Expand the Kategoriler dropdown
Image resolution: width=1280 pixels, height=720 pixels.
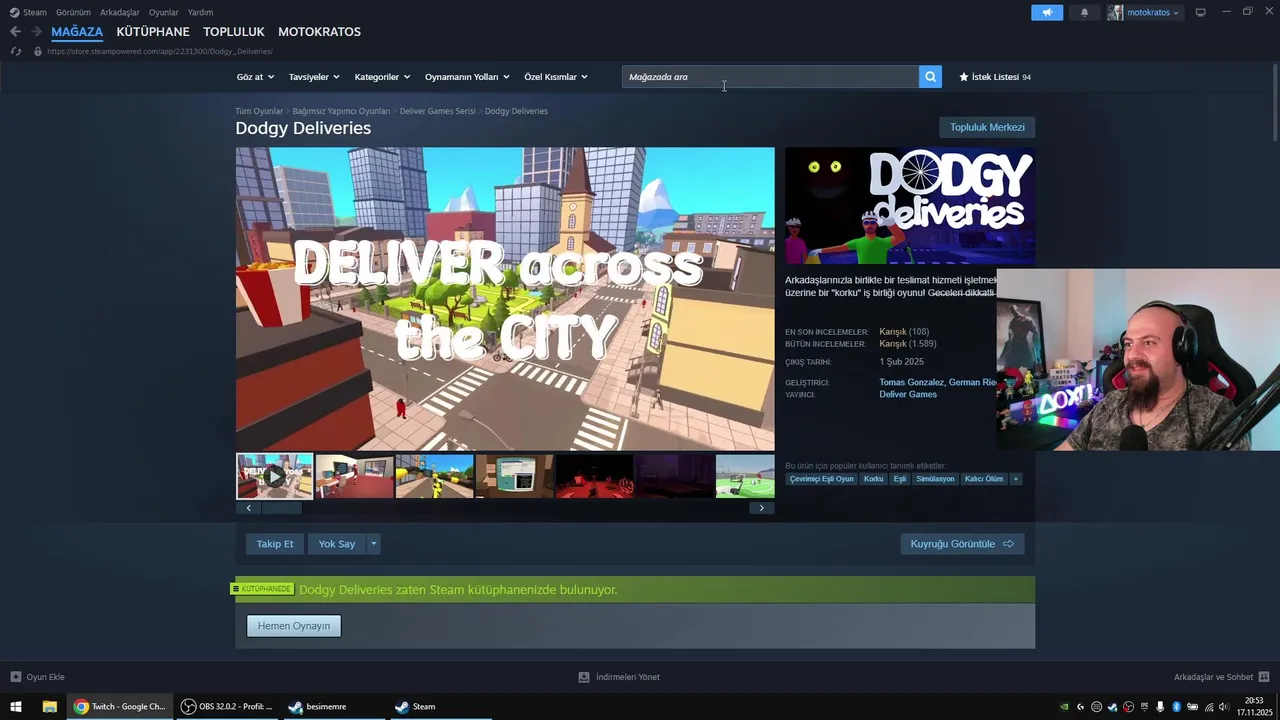pyautogui.click(x=382, y=77)
